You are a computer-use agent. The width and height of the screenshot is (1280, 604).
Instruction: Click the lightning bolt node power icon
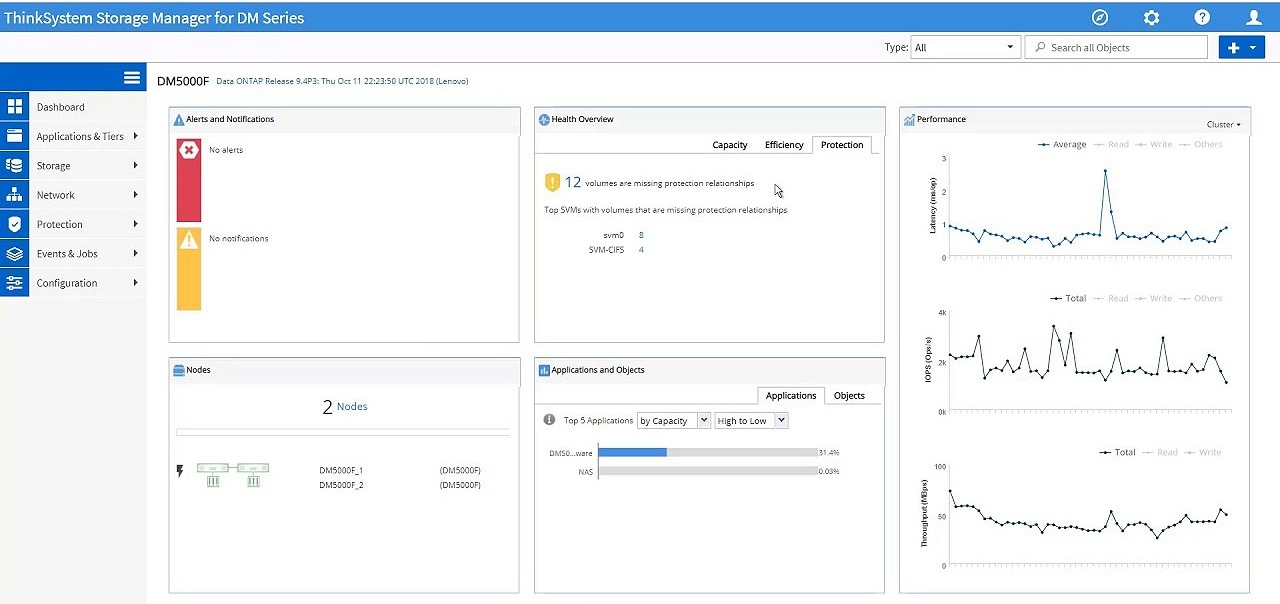(x=180, y=470)
